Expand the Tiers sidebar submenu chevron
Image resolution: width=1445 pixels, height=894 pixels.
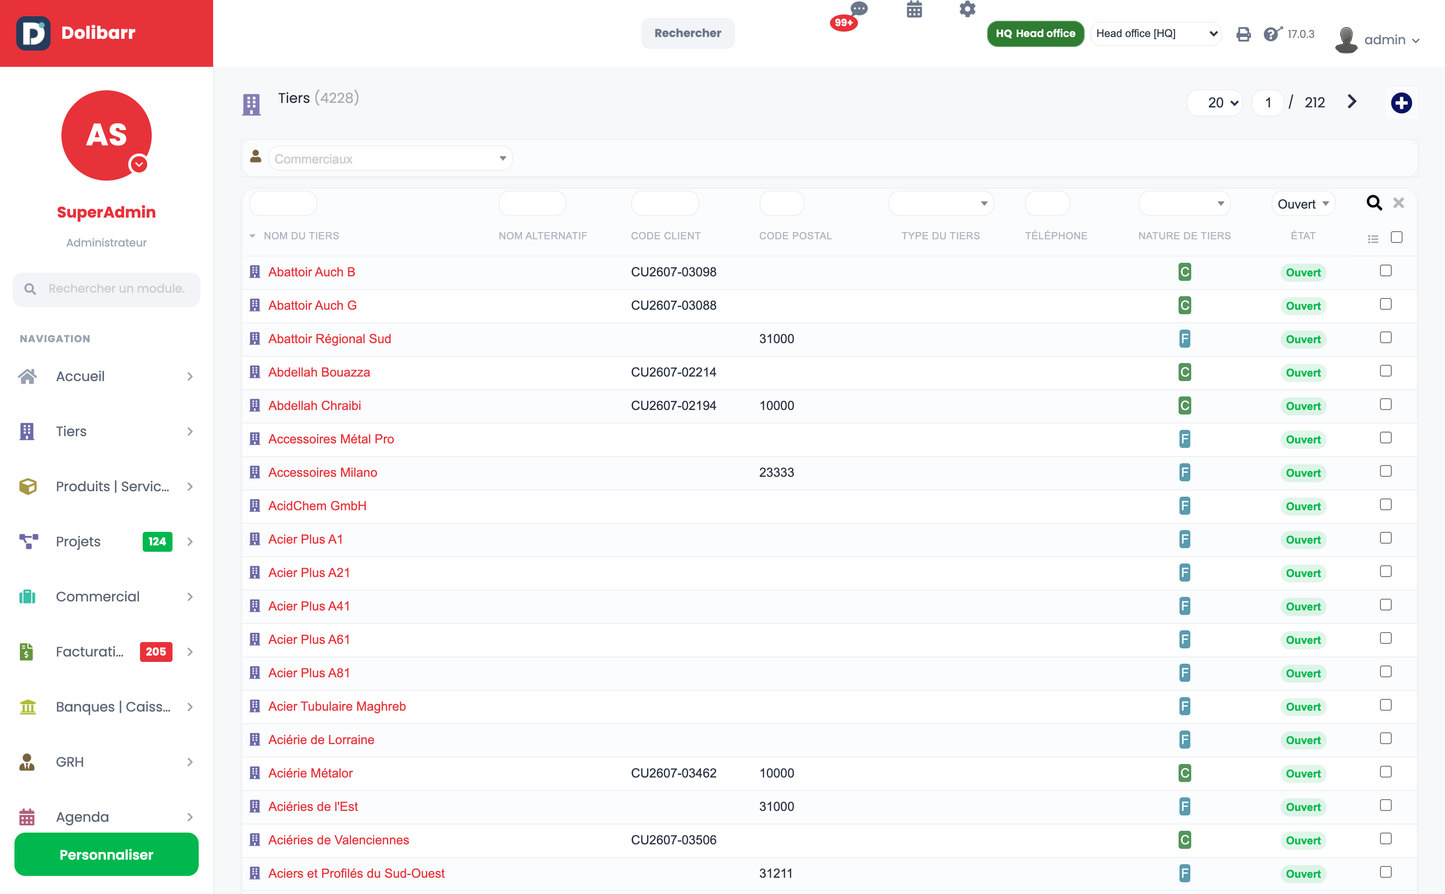pos(190,432)
